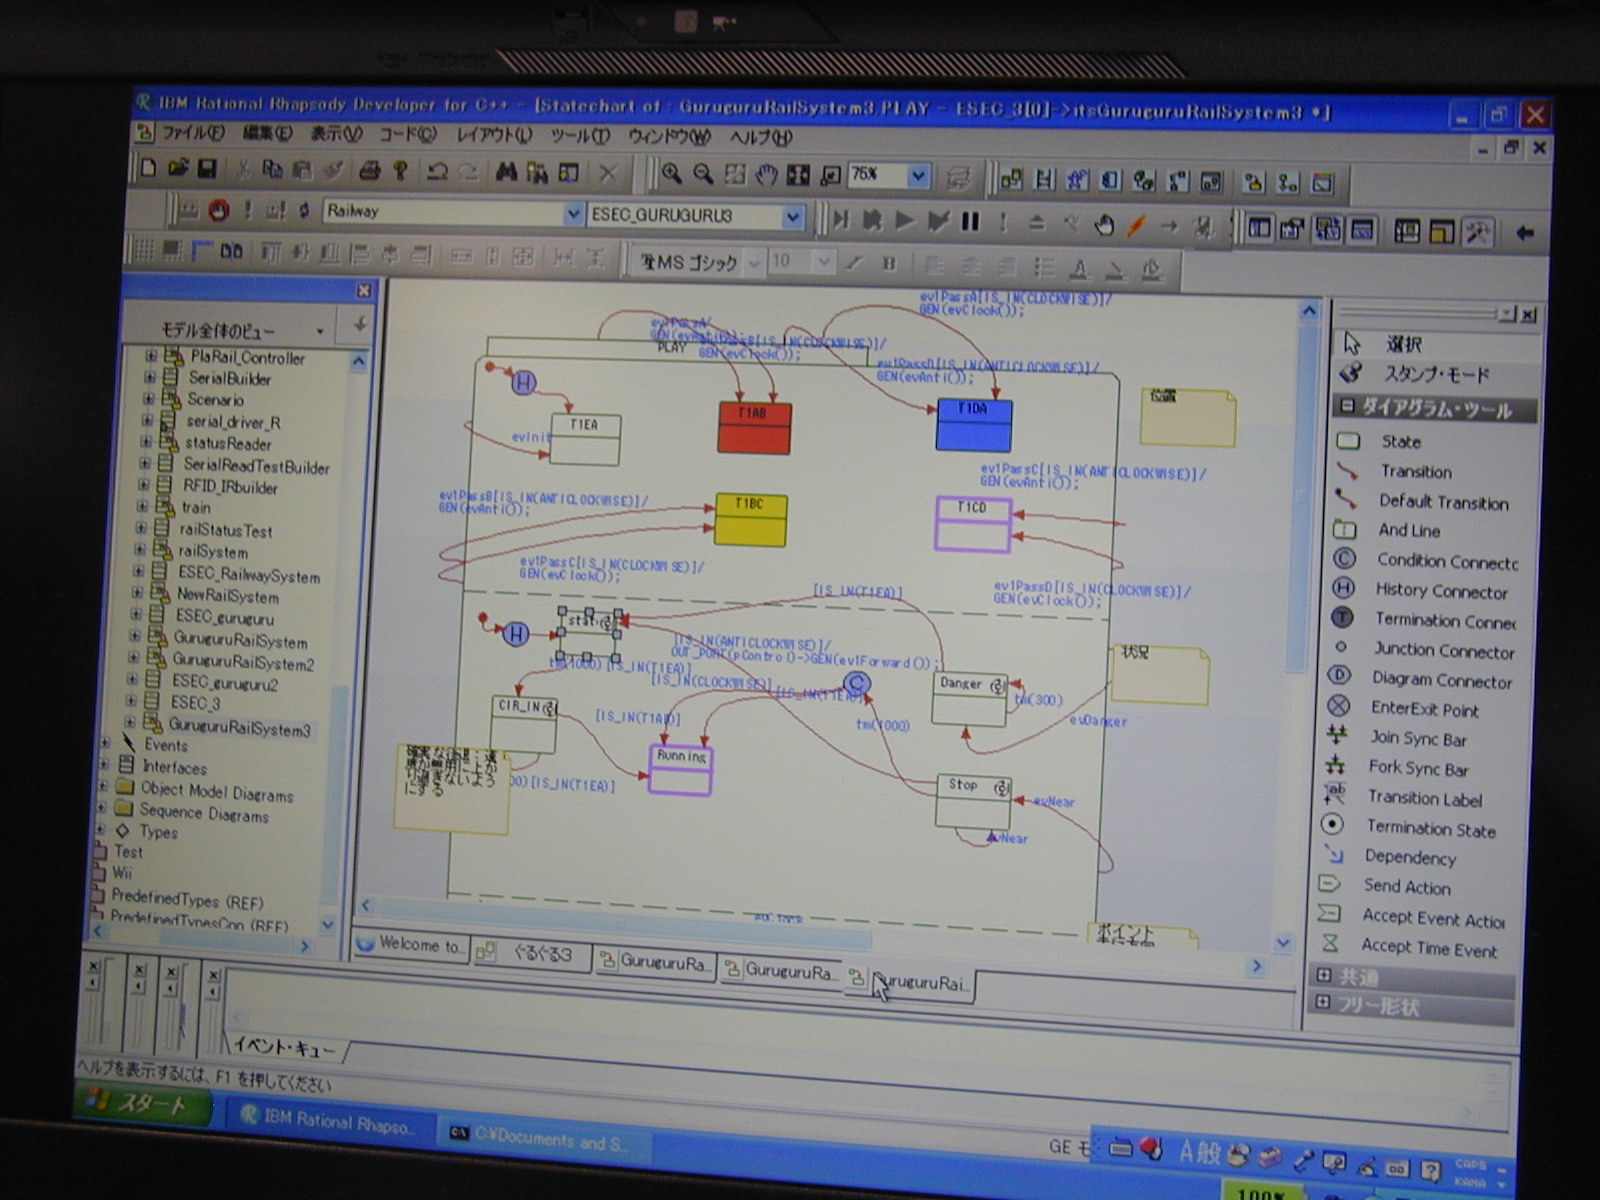Switch to the Welcome to tab
This screenshot has width=1600, height=1200.
(x=412, y=944)
